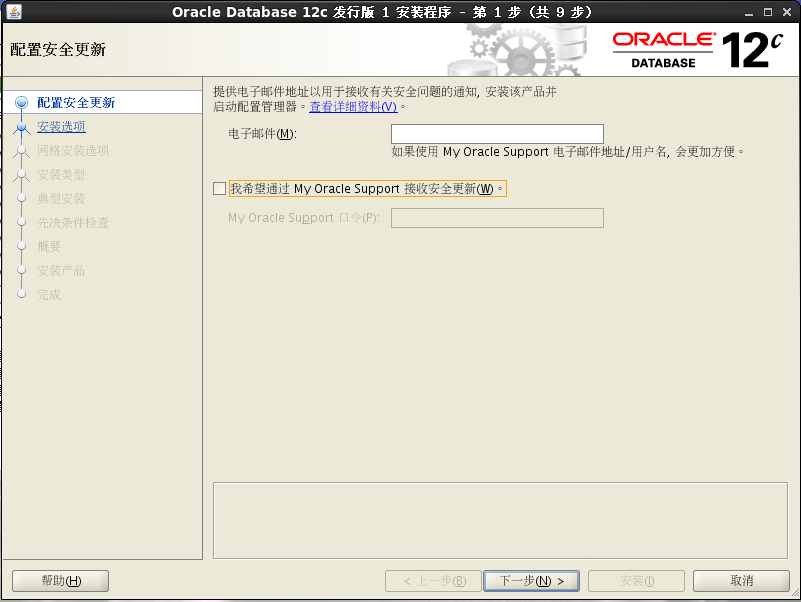
Task: Click the 安装产品 step text
Action: pos(61,270)
